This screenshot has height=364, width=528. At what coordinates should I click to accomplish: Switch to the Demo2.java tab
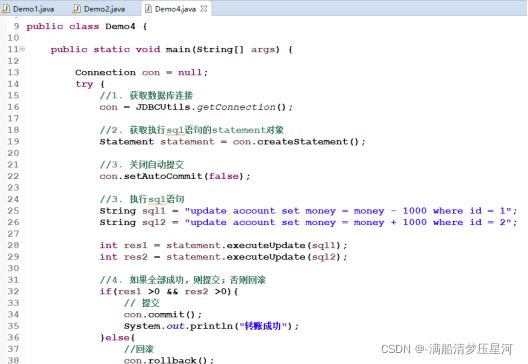[x=99, y=9]
